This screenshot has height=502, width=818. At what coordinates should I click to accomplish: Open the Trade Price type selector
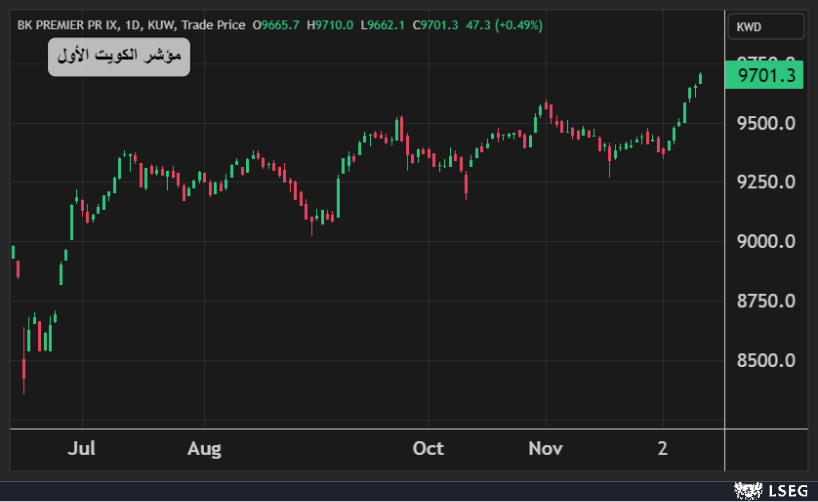tap(214, 25)
